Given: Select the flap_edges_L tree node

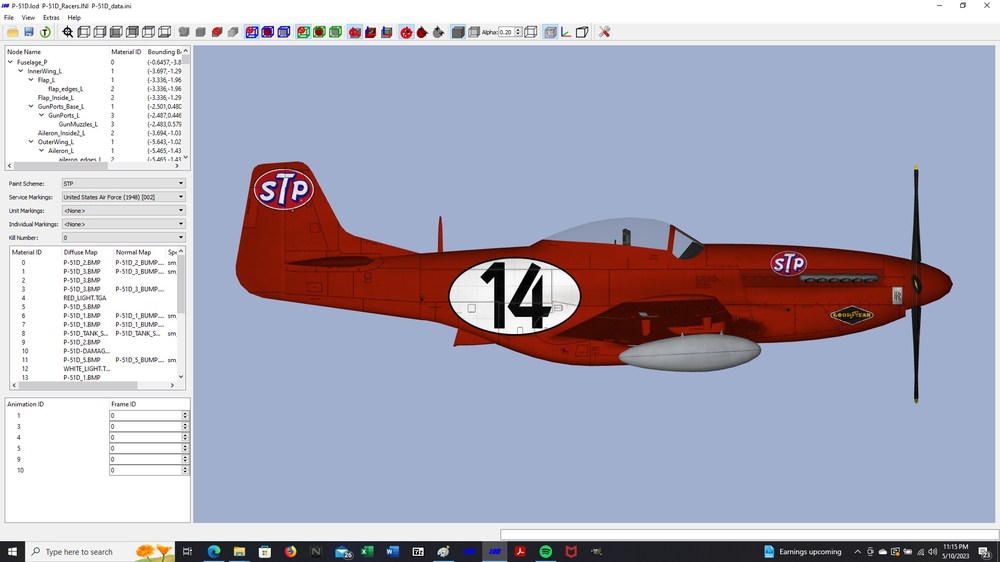Looking at the screenshot, I should [x=66, y=89].
